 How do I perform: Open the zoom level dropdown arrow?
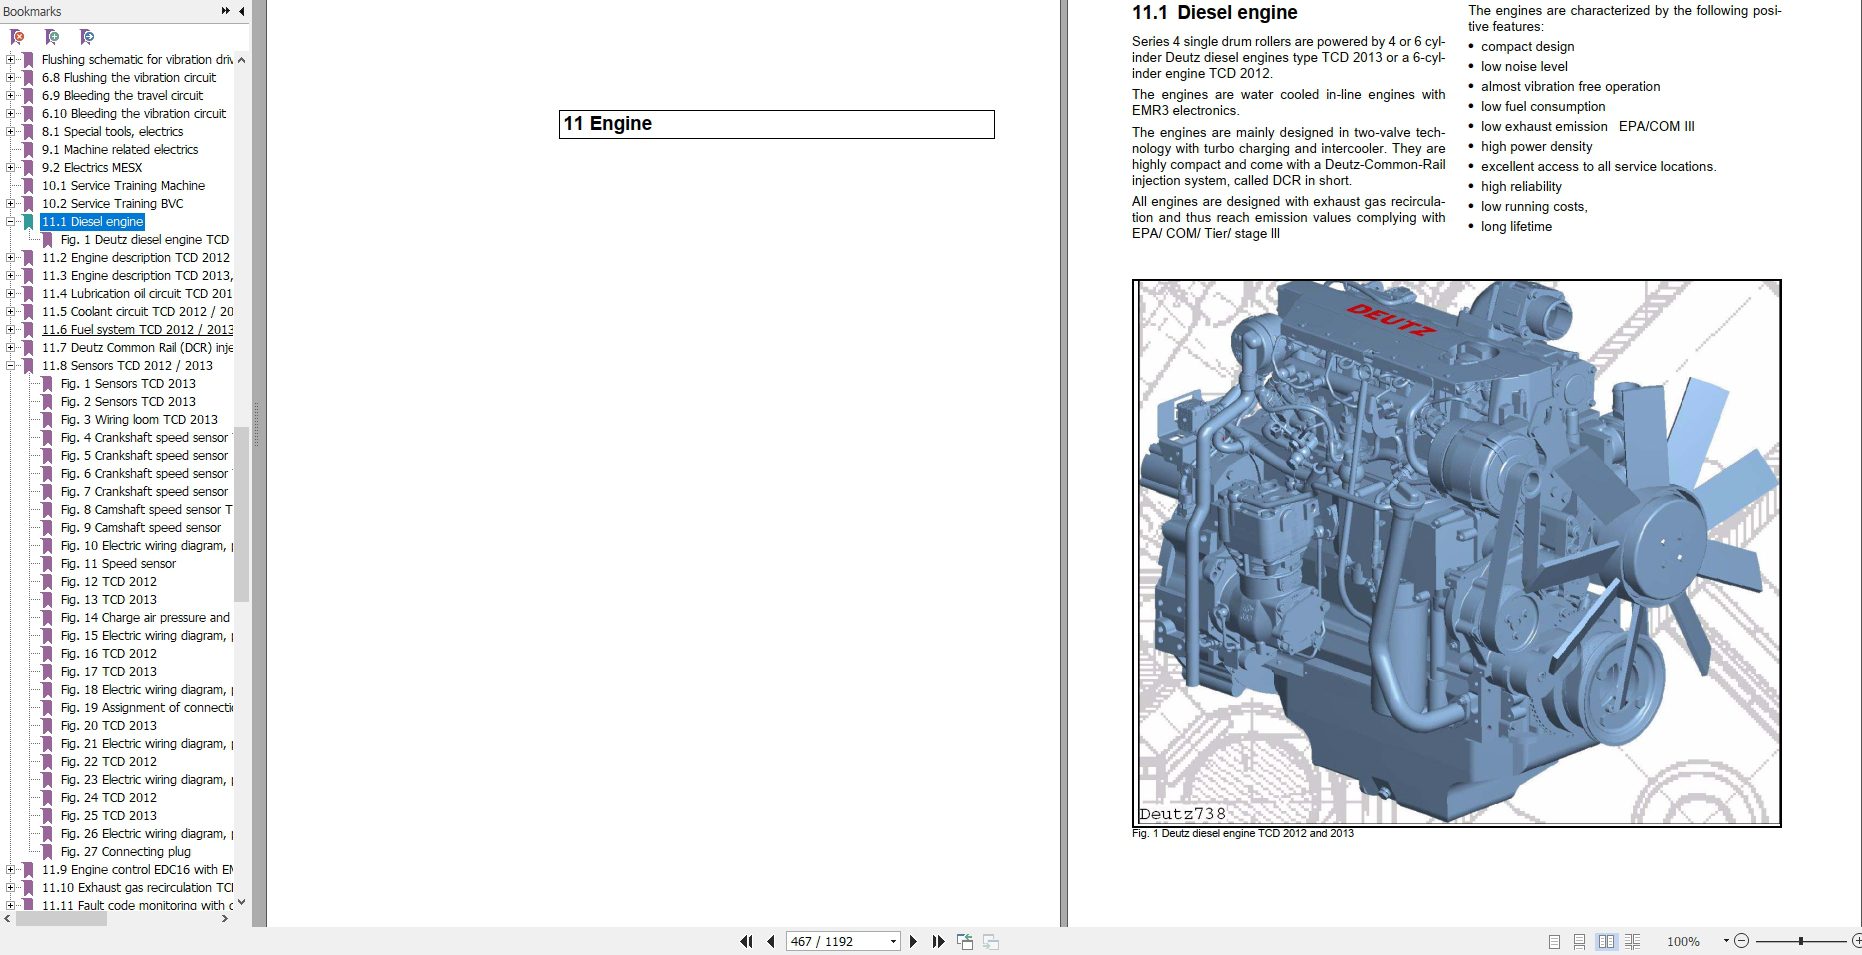[x=1726, y=941]
